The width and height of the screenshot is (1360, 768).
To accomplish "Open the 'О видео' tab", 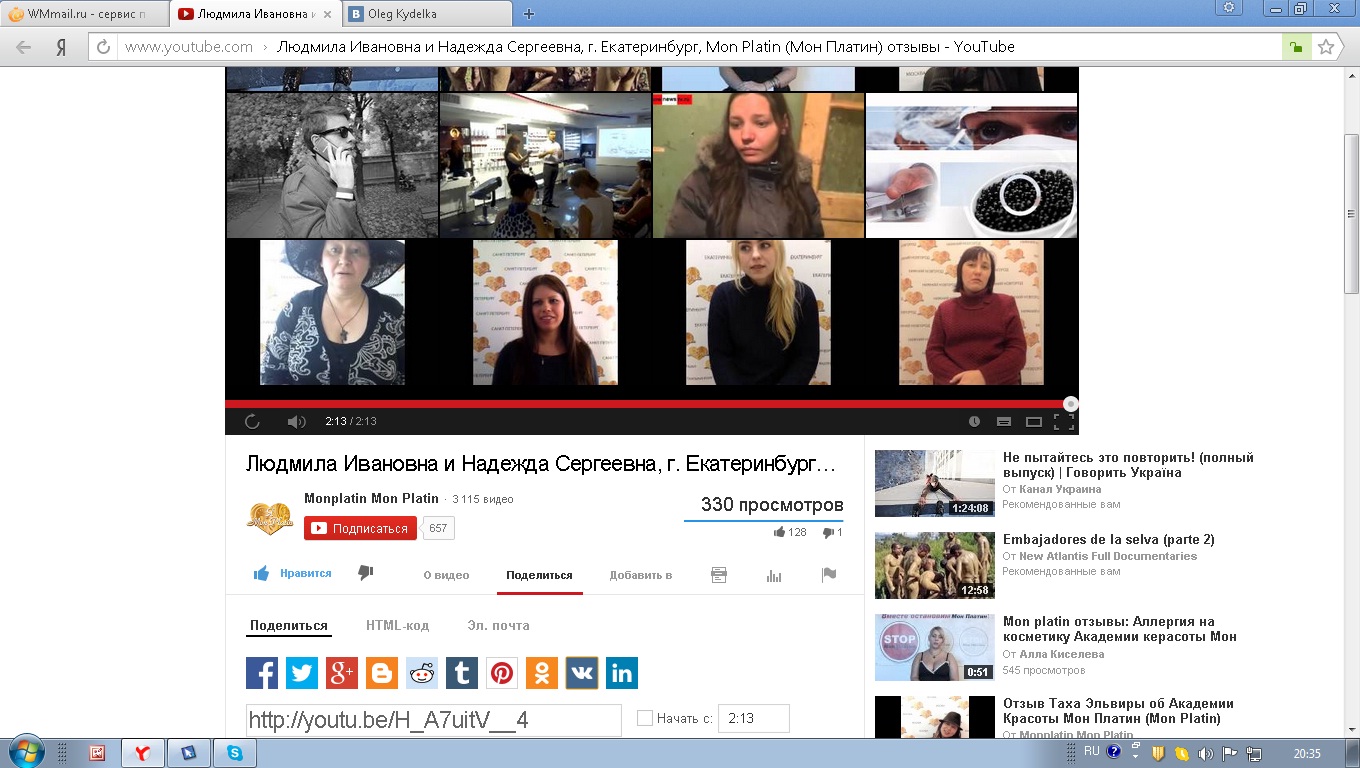I will (x=446, y=575).
